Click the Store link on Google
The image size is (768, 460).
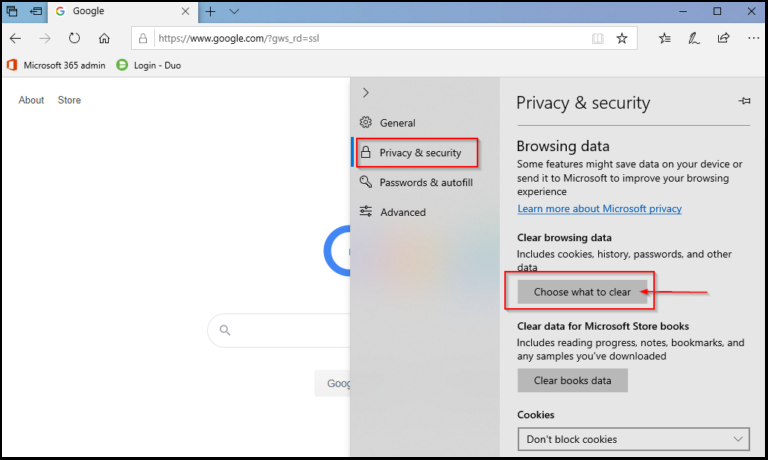point(69,100)
